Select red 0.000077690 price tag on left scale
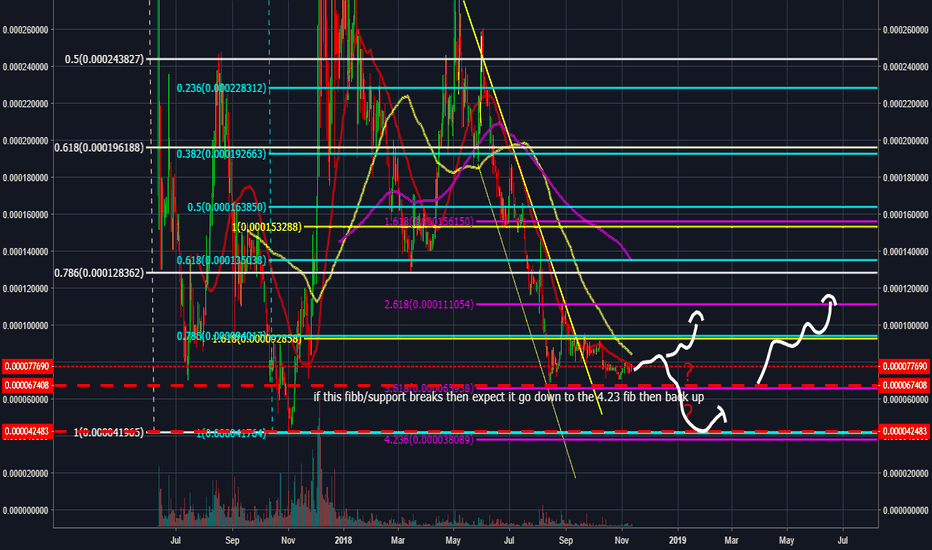The width and height of the screenshot is (932, 550). coord(28,366)
